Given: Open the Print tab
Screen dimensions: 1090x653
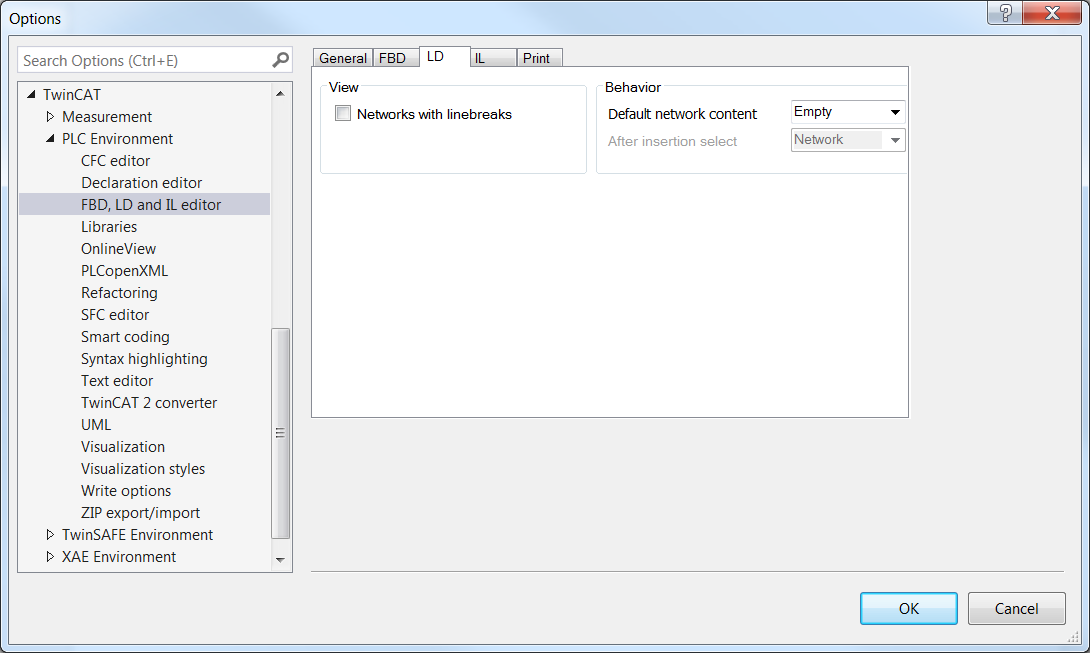Looking at the screenshot, I should tap(539, 58).
